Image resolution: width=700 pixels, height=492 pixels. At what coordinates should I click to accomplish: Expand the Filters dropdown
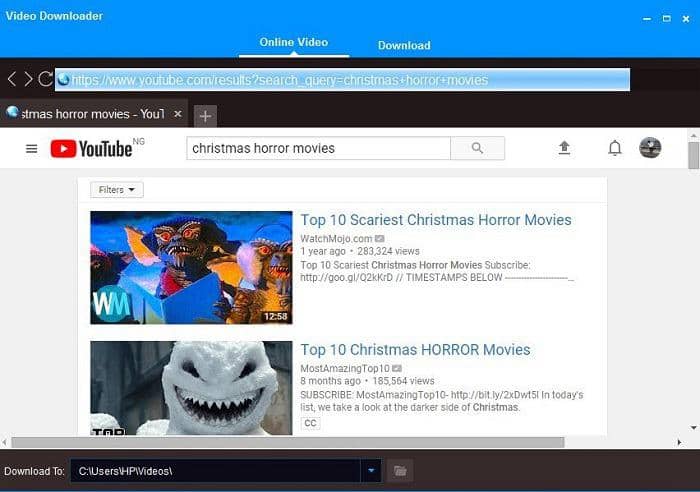click(117, 190)
